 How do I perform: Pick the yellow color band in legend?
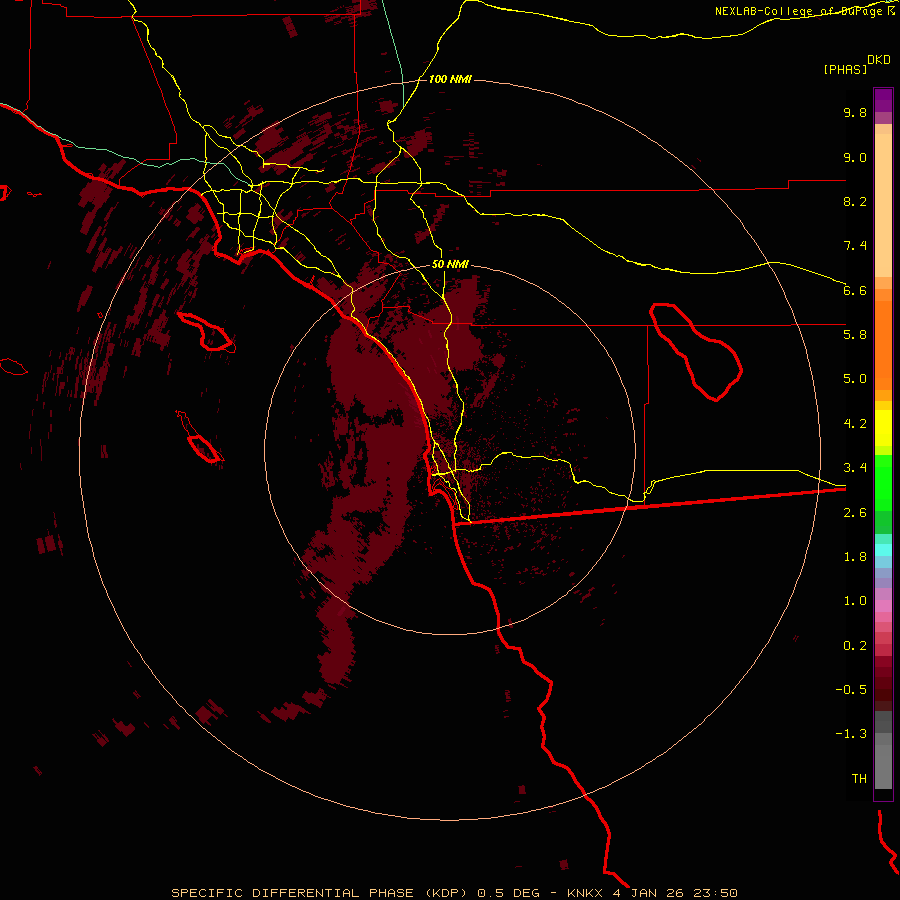pos(883,428)
